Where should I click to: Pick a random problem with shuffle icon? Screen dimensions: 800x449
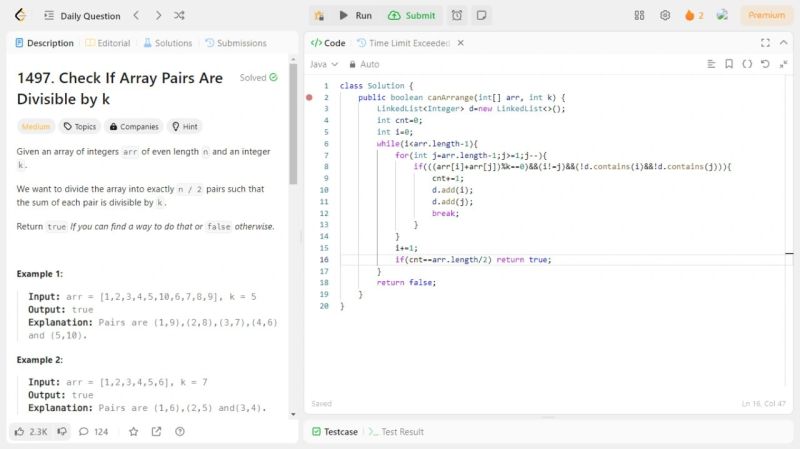179,16
